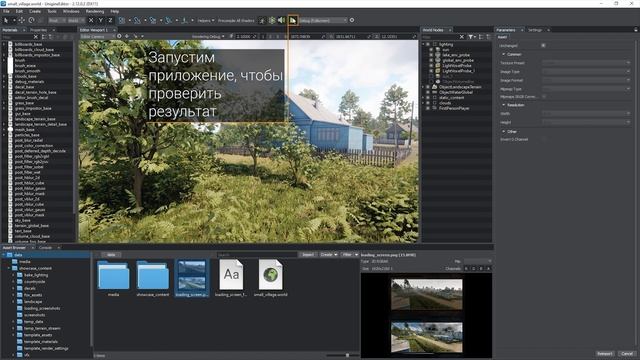Click the rotation snapping icon

click(x=137, y=20)
